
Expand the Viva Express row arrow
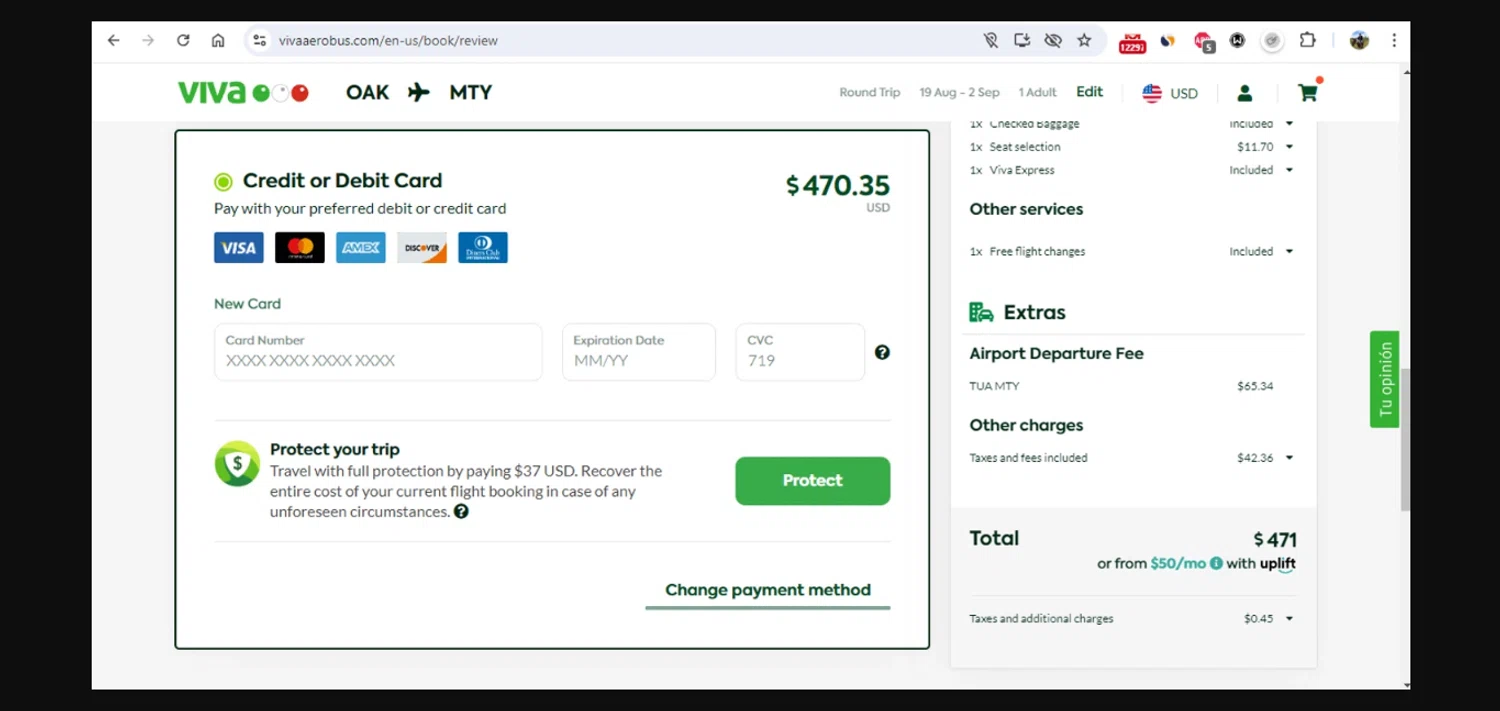coord(1289,170)
